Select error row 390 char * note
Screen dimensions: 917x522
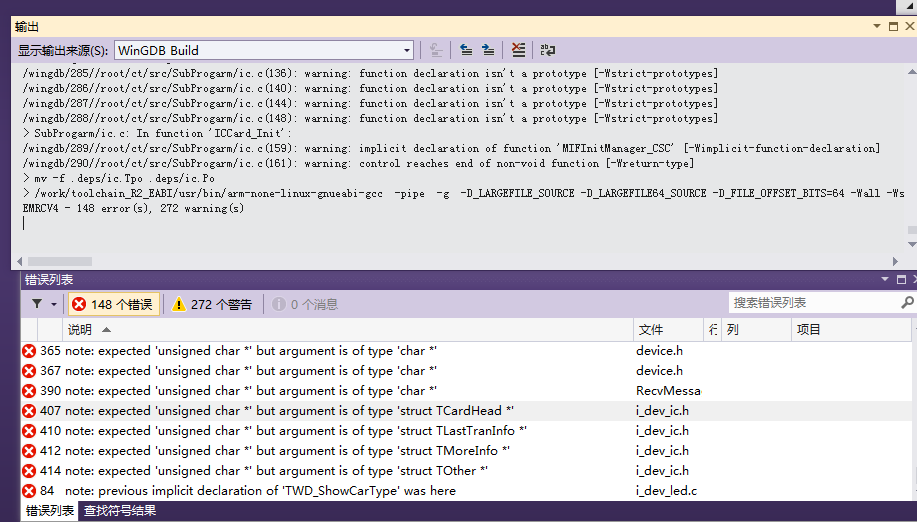(x=466, y=390)
